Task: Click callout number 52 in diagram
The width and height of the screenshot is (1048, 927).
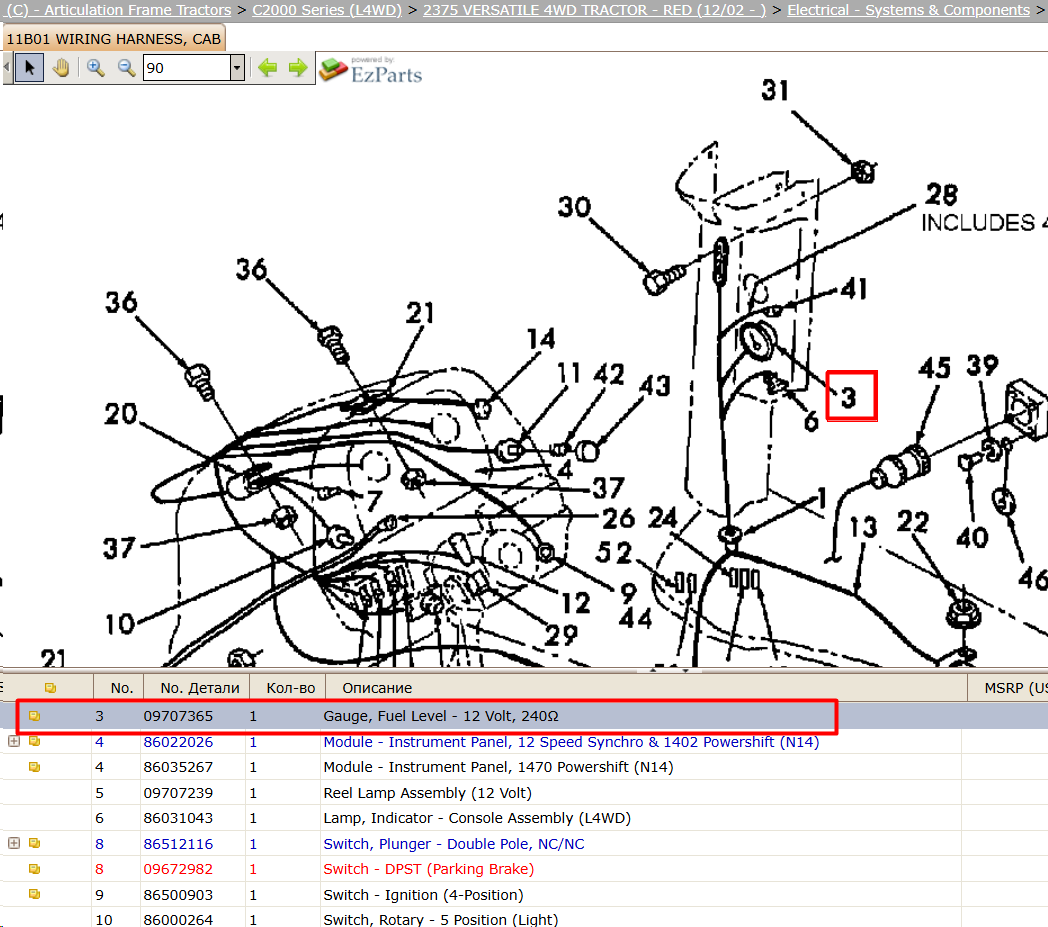Action: tap(614, 553)
